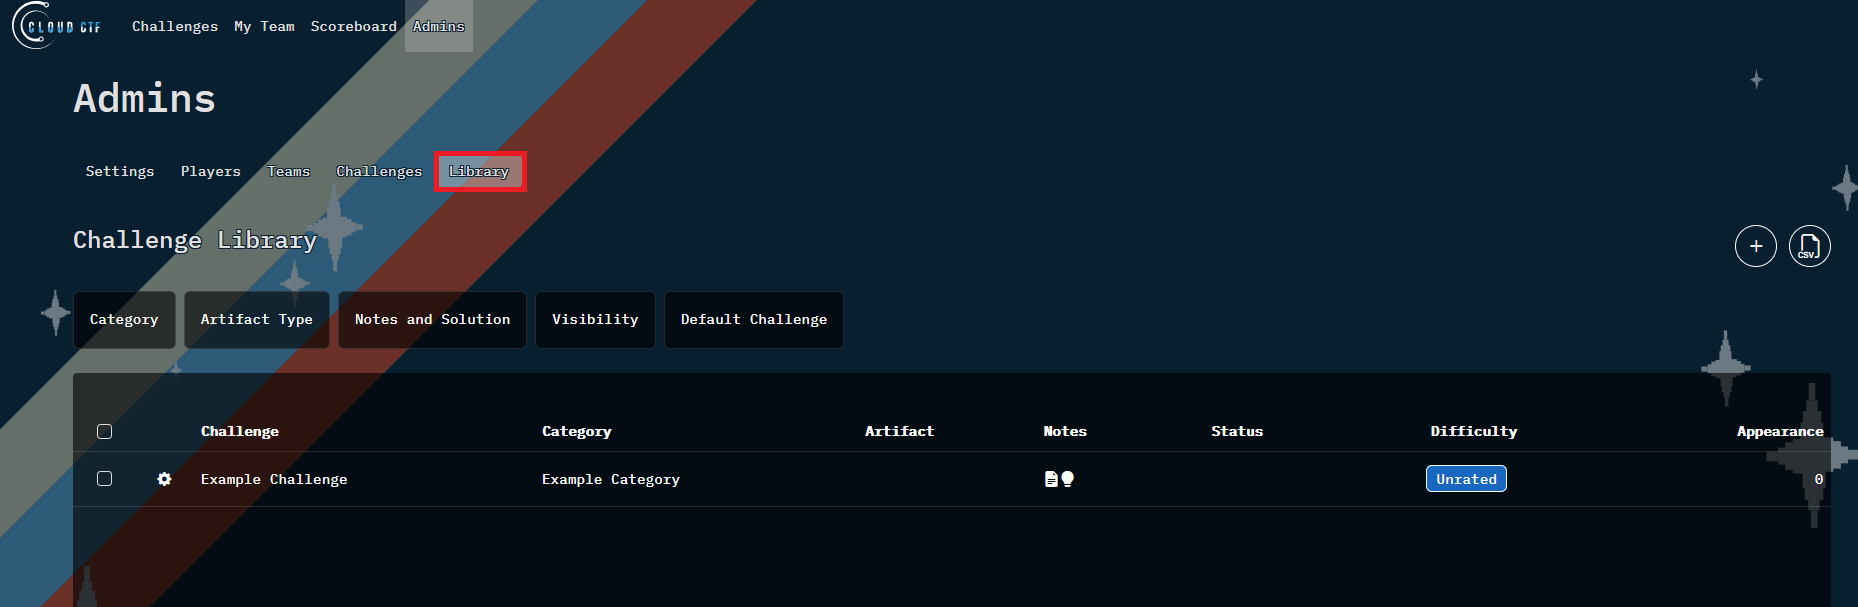This screenshot has height=607, width=1858.
Task: Click the Example Category cell
Action: pos(611,479)
